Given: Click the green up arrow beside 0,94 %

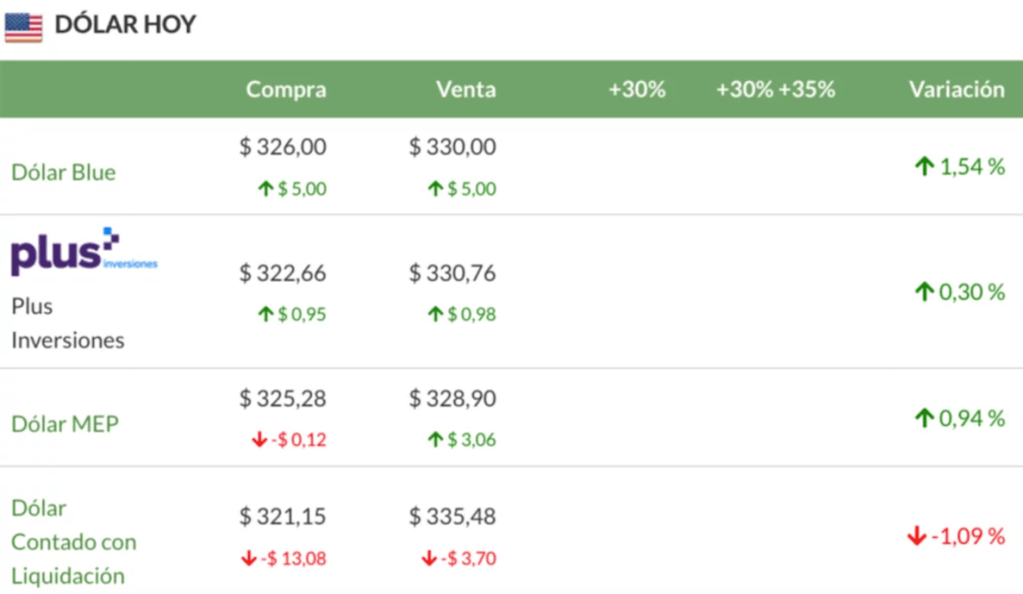Looking at the screenshot, I should (924, 418).
